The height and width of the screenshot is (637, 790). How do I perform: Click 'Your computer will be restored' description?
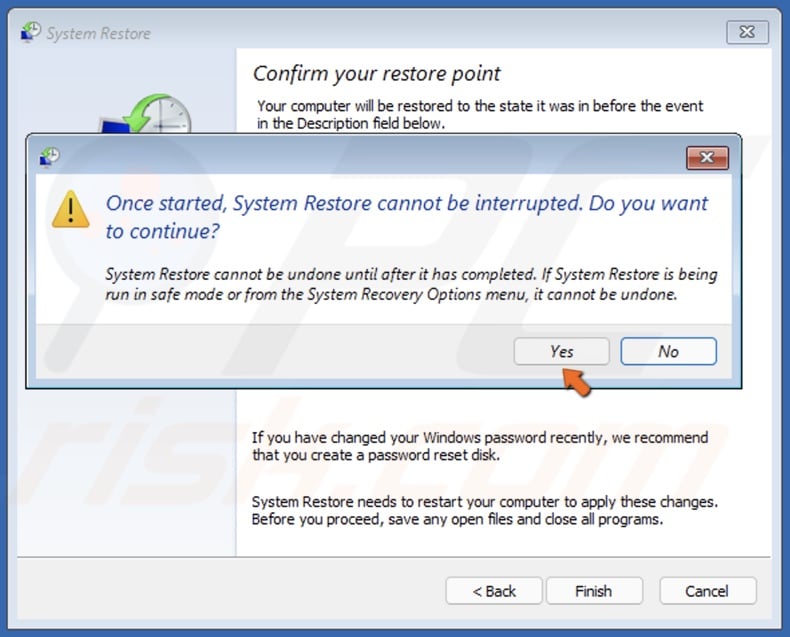tap(480, 114)
